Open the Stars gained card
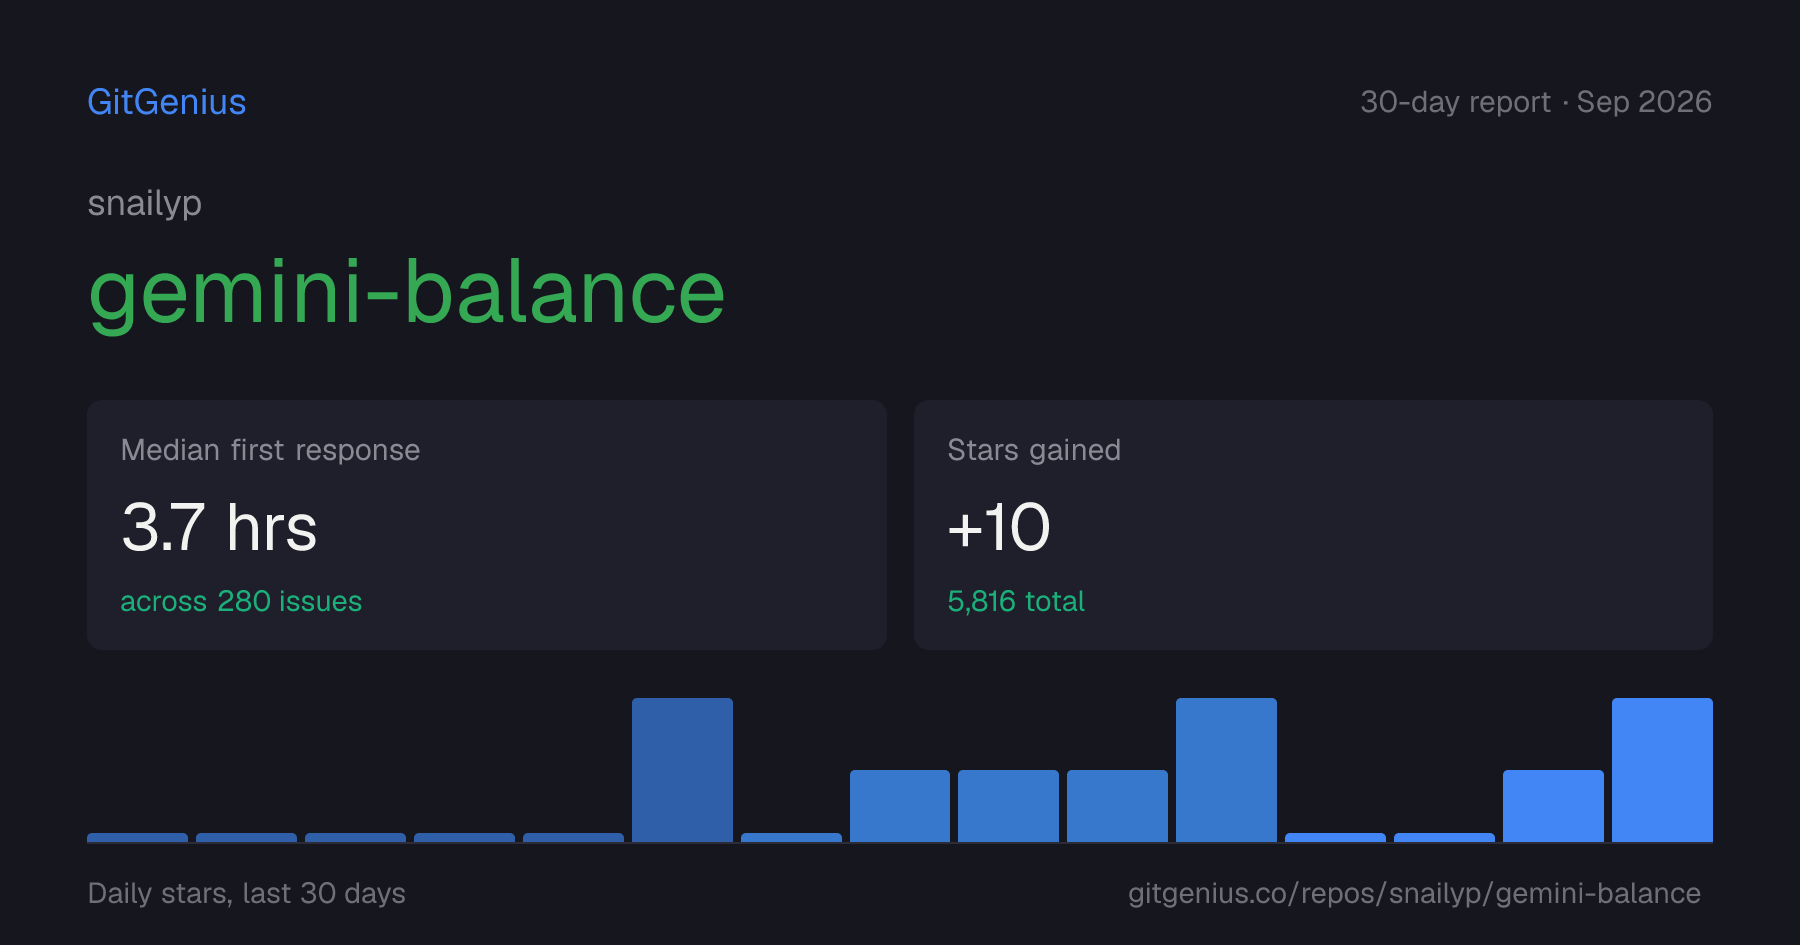This screenshot has height=945, width=1800. (1313, 525)
